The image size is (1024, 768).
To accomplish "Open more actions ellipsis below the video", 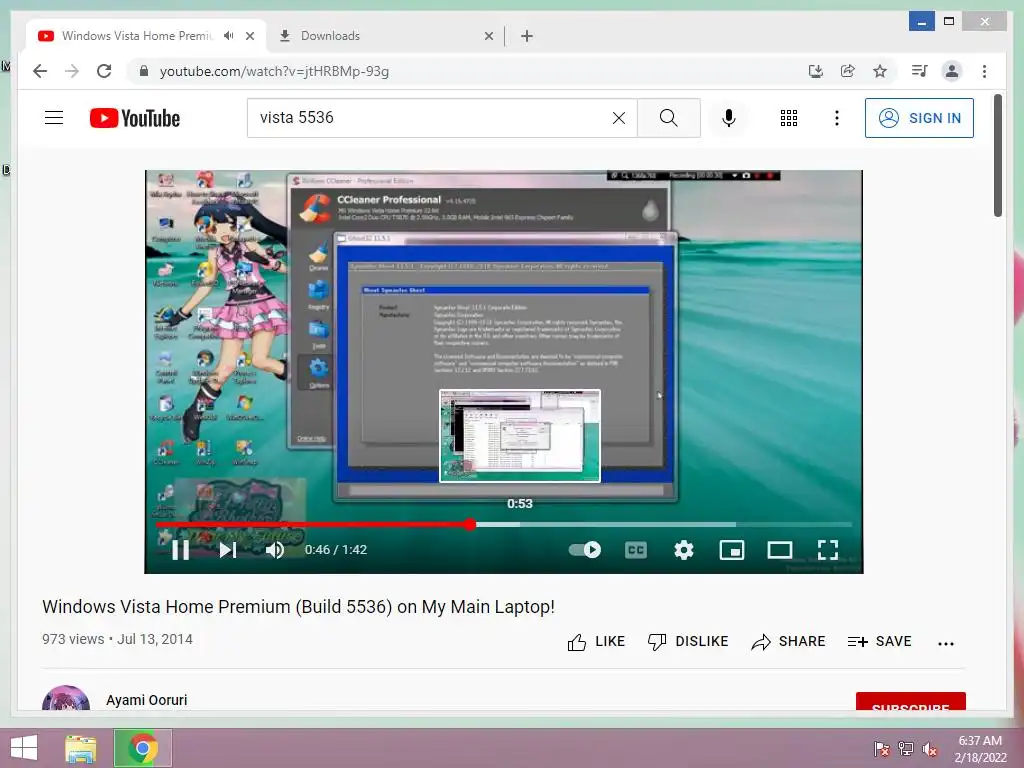I will click(x=946, y=643).
